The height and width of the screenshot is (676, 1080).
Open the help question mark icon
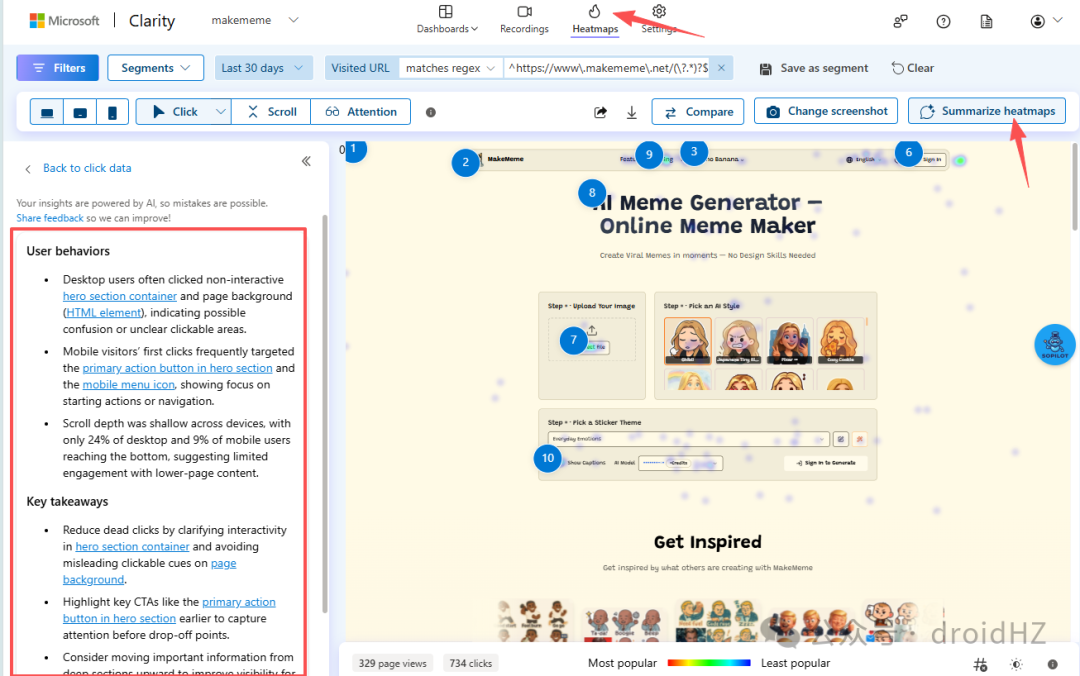(944, 21)
